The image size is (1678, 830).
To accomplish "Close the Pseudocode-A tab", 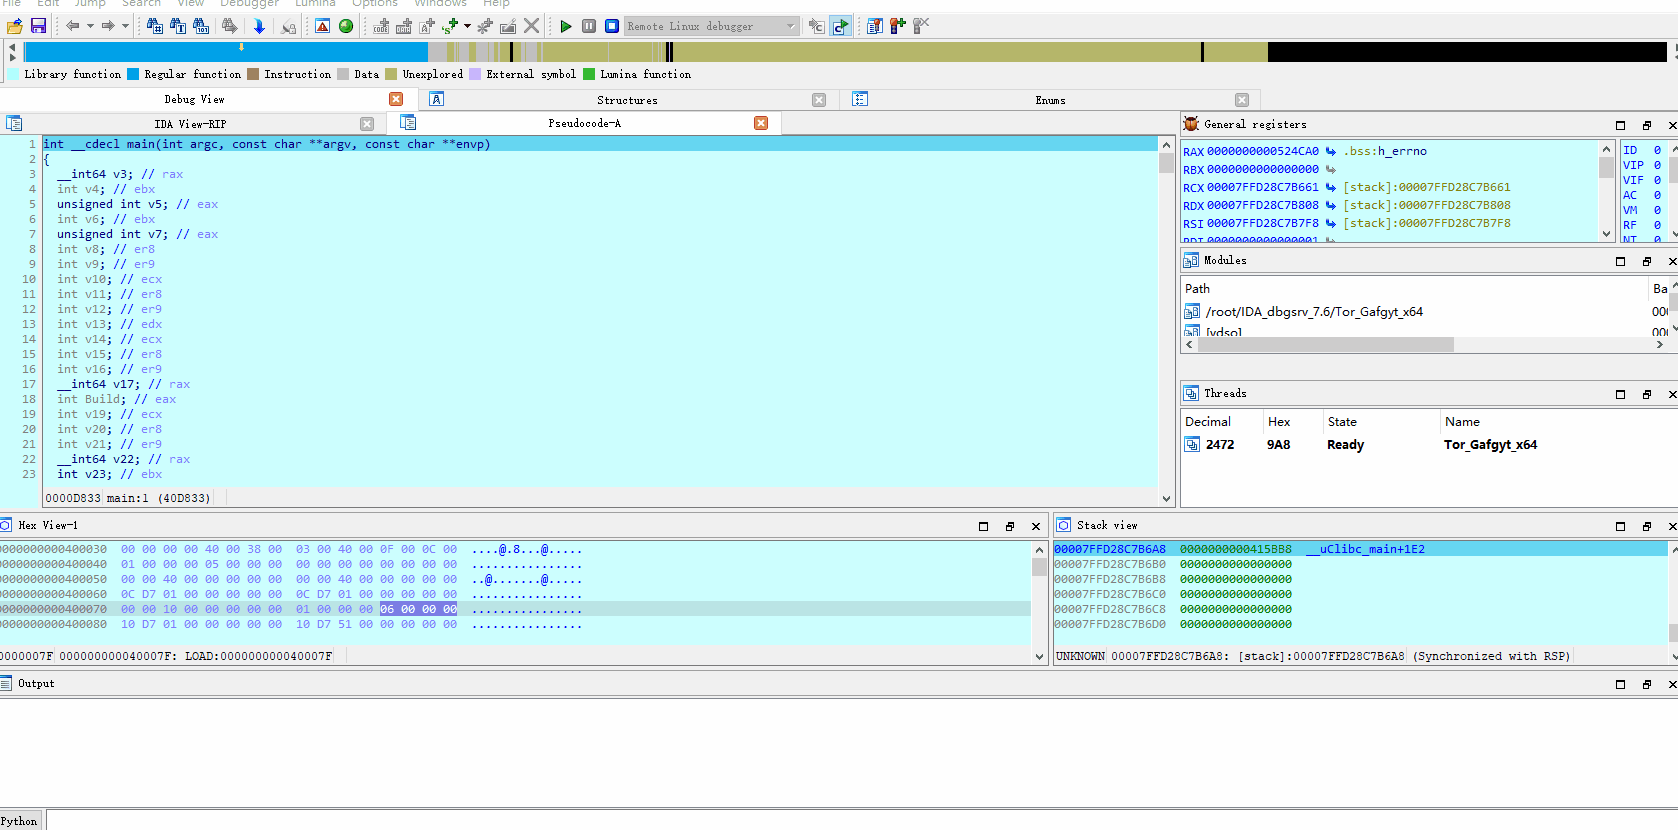I will click(761, 123).
